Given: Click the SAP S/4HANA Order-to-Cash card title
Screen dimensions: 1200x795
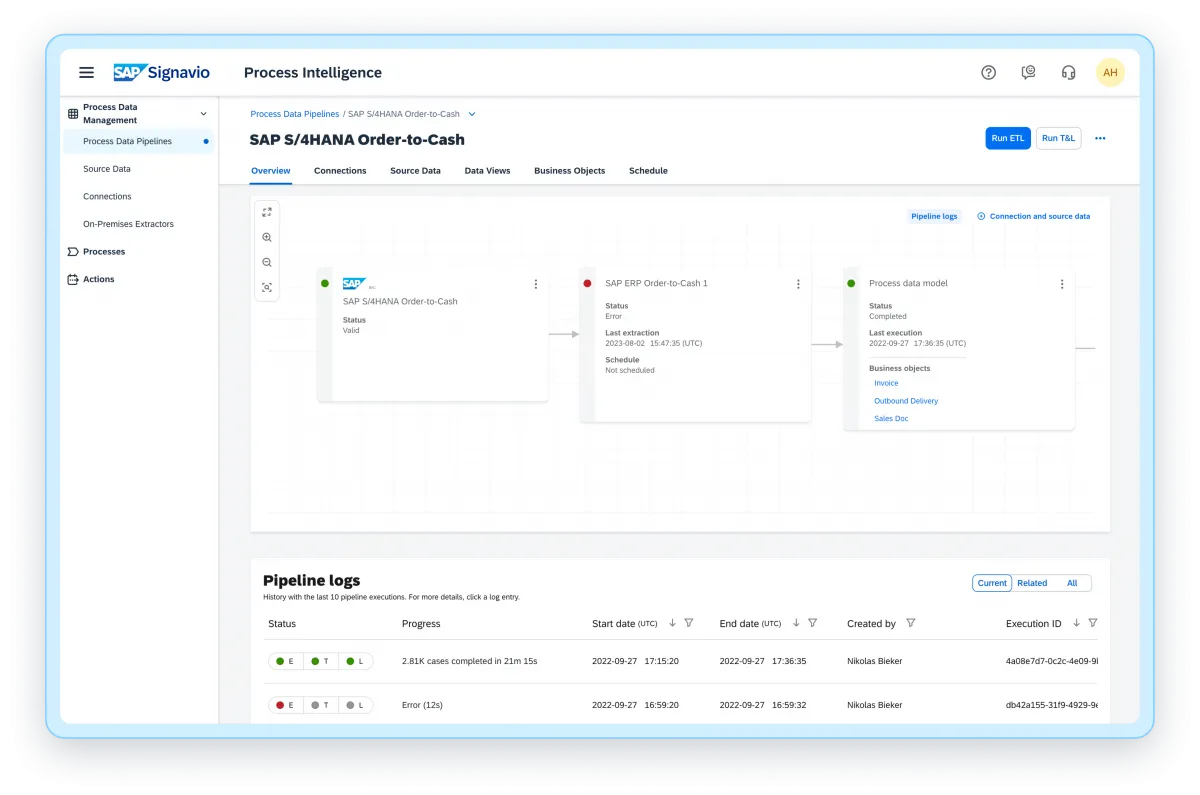Looking at the screenshot, I should [400, 301].
